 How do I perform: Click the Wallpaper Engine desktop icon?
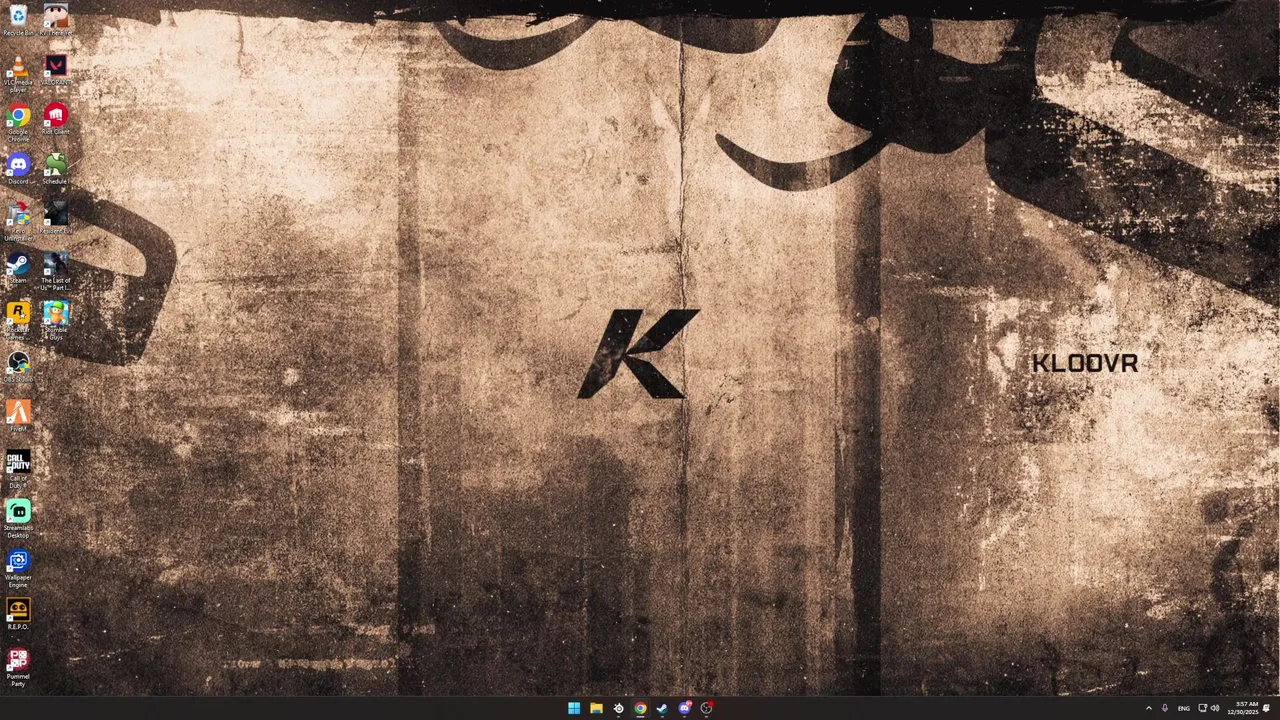click(x=18, y=569)
